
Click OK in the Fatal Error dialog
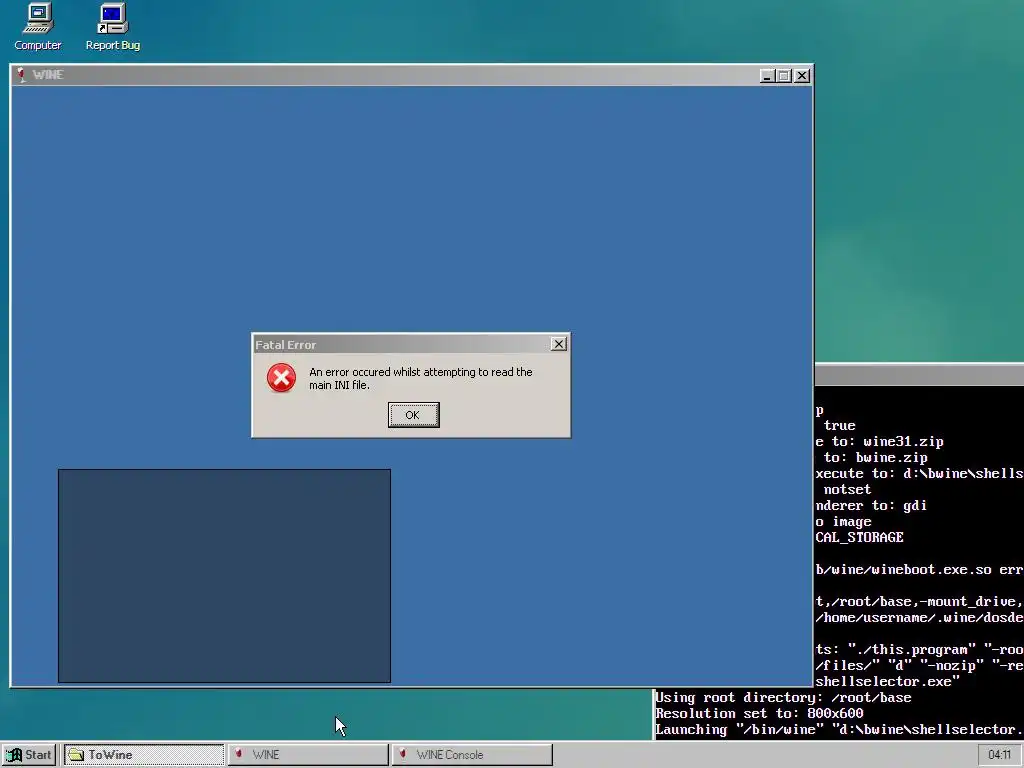tap(413, 415)
